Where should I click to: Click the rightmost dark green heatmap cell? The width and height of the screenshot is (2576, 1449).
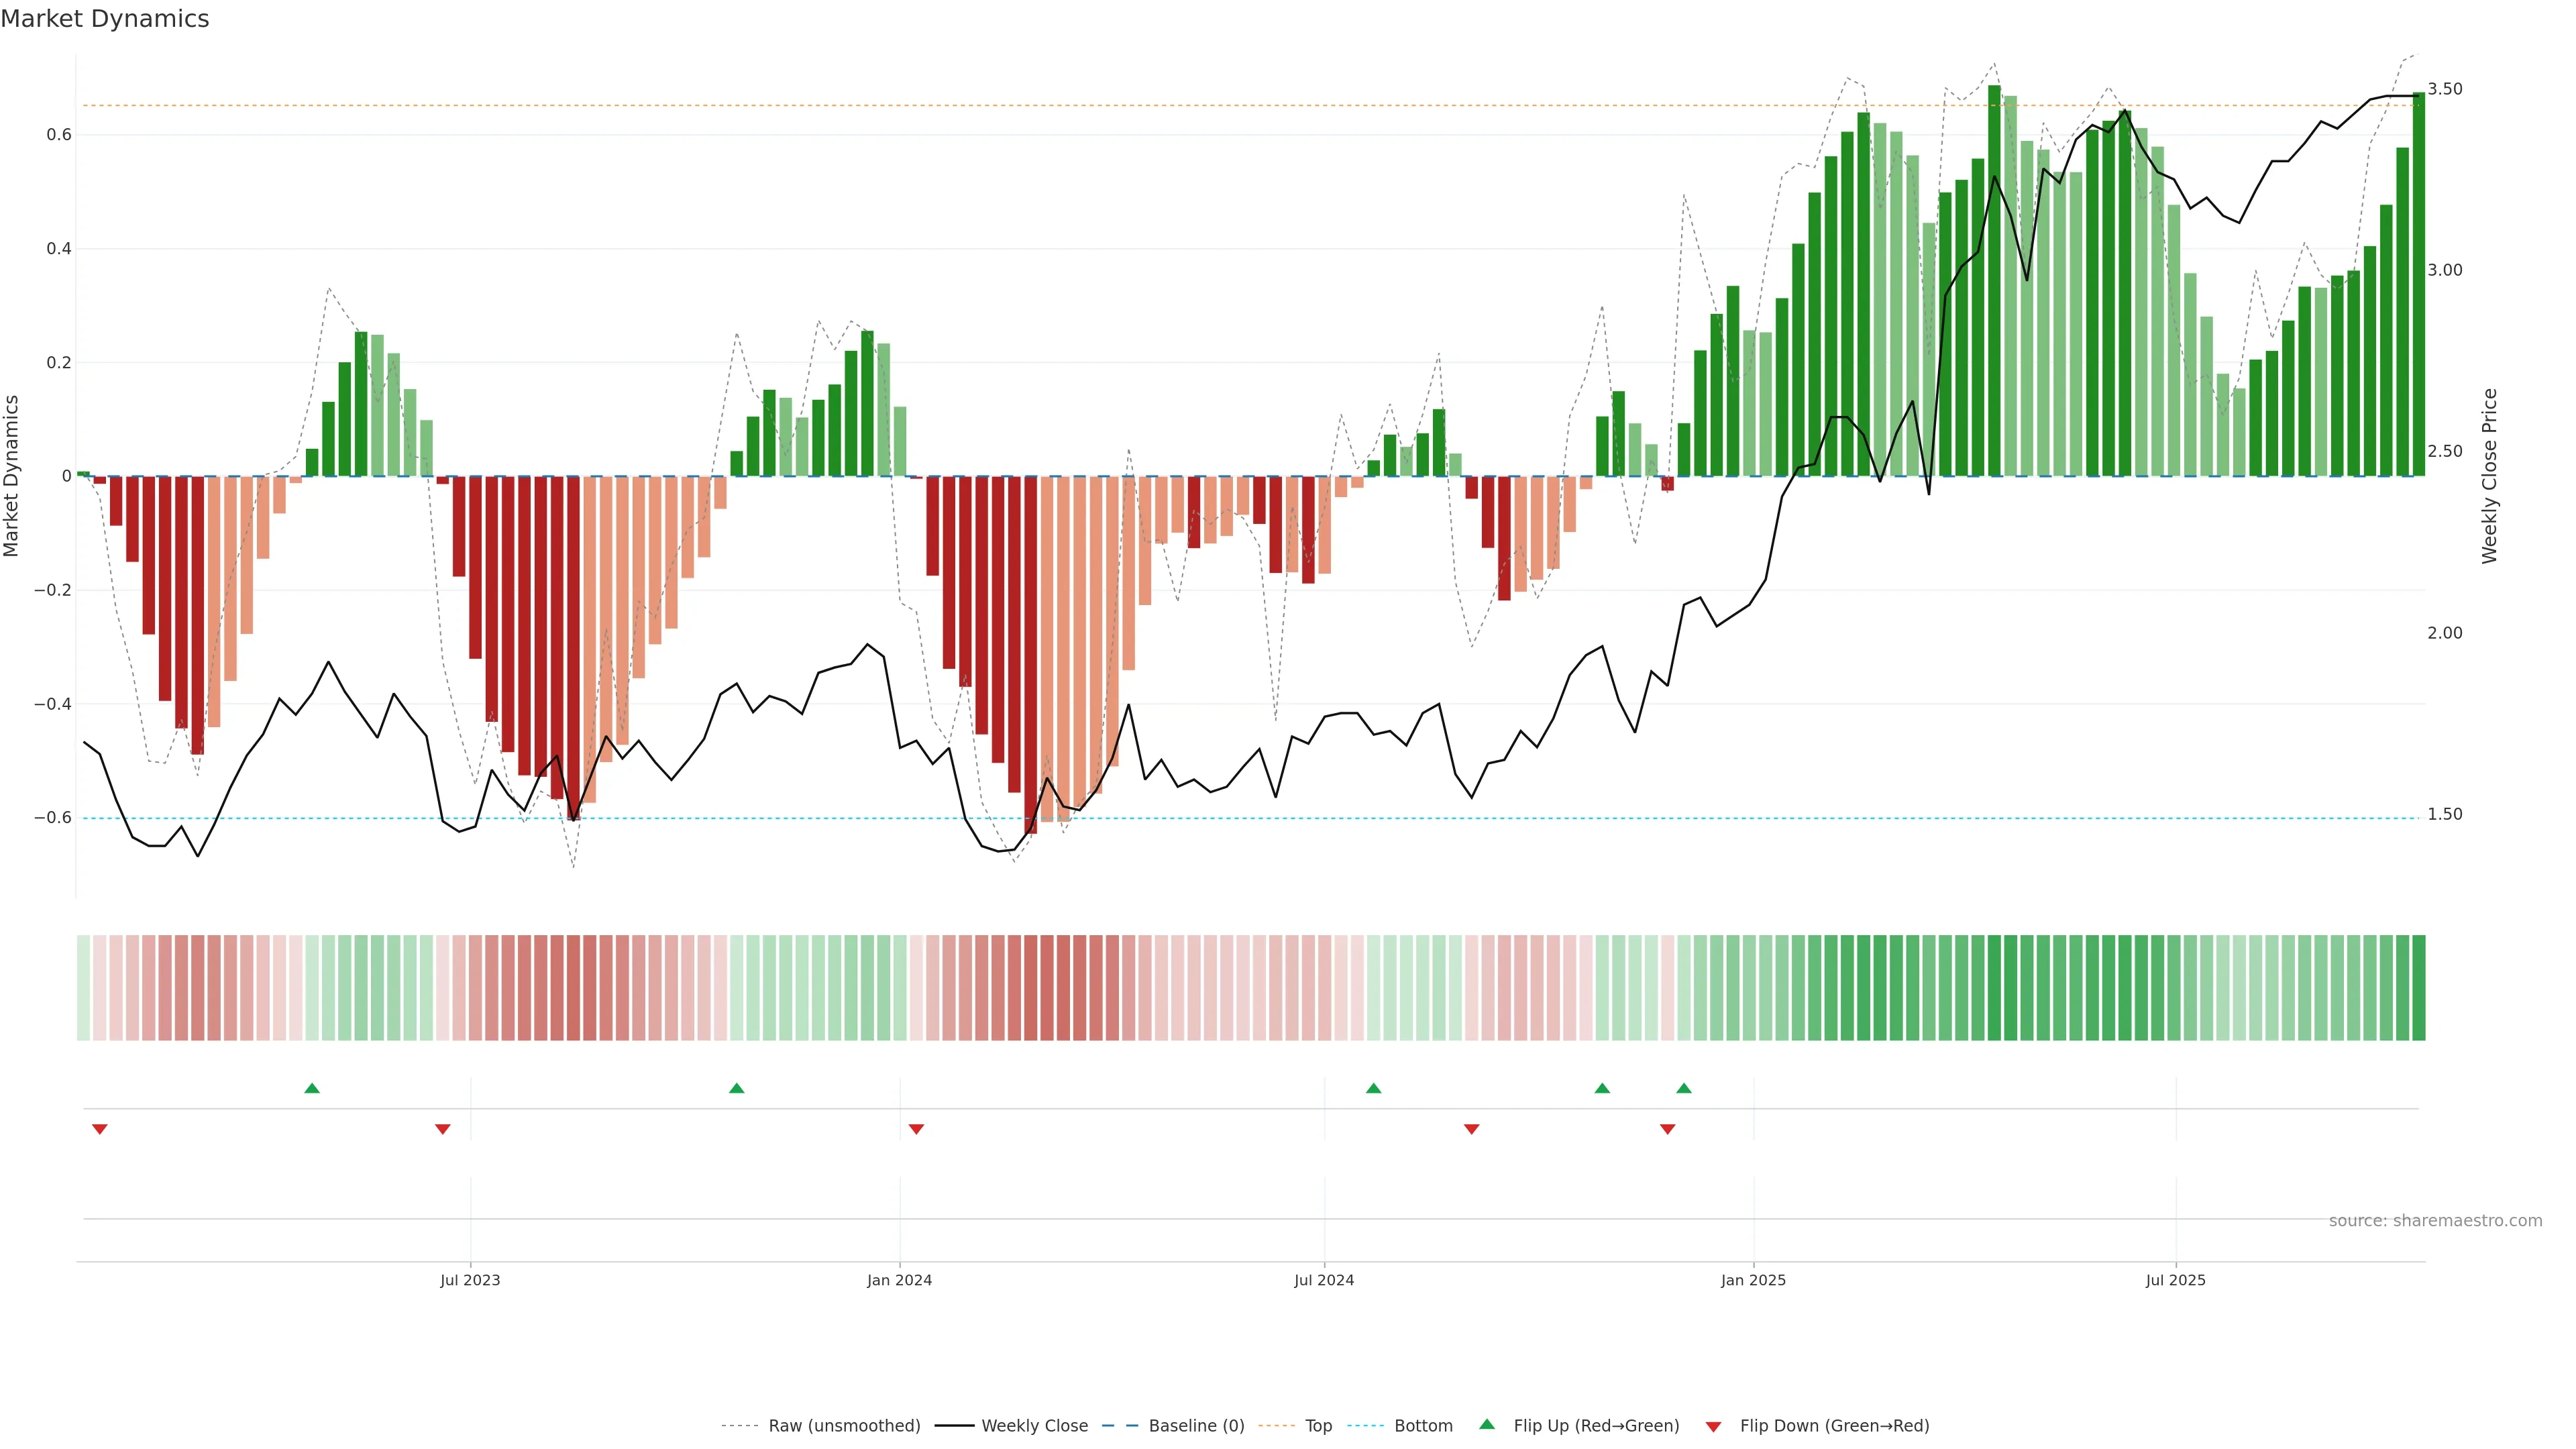click(x=2418, y=987)
